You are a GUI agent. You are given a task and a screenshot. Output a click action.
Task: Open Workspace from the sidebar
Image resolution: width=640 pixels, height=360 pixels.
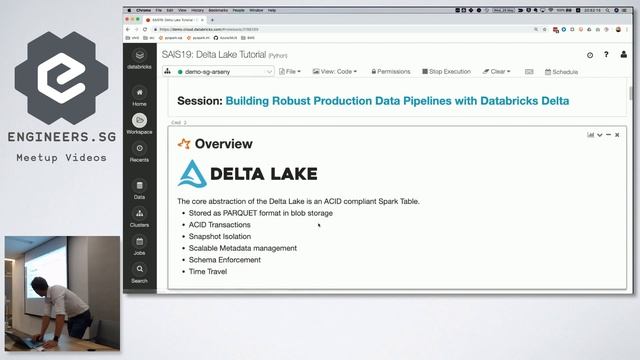point(139,124)
